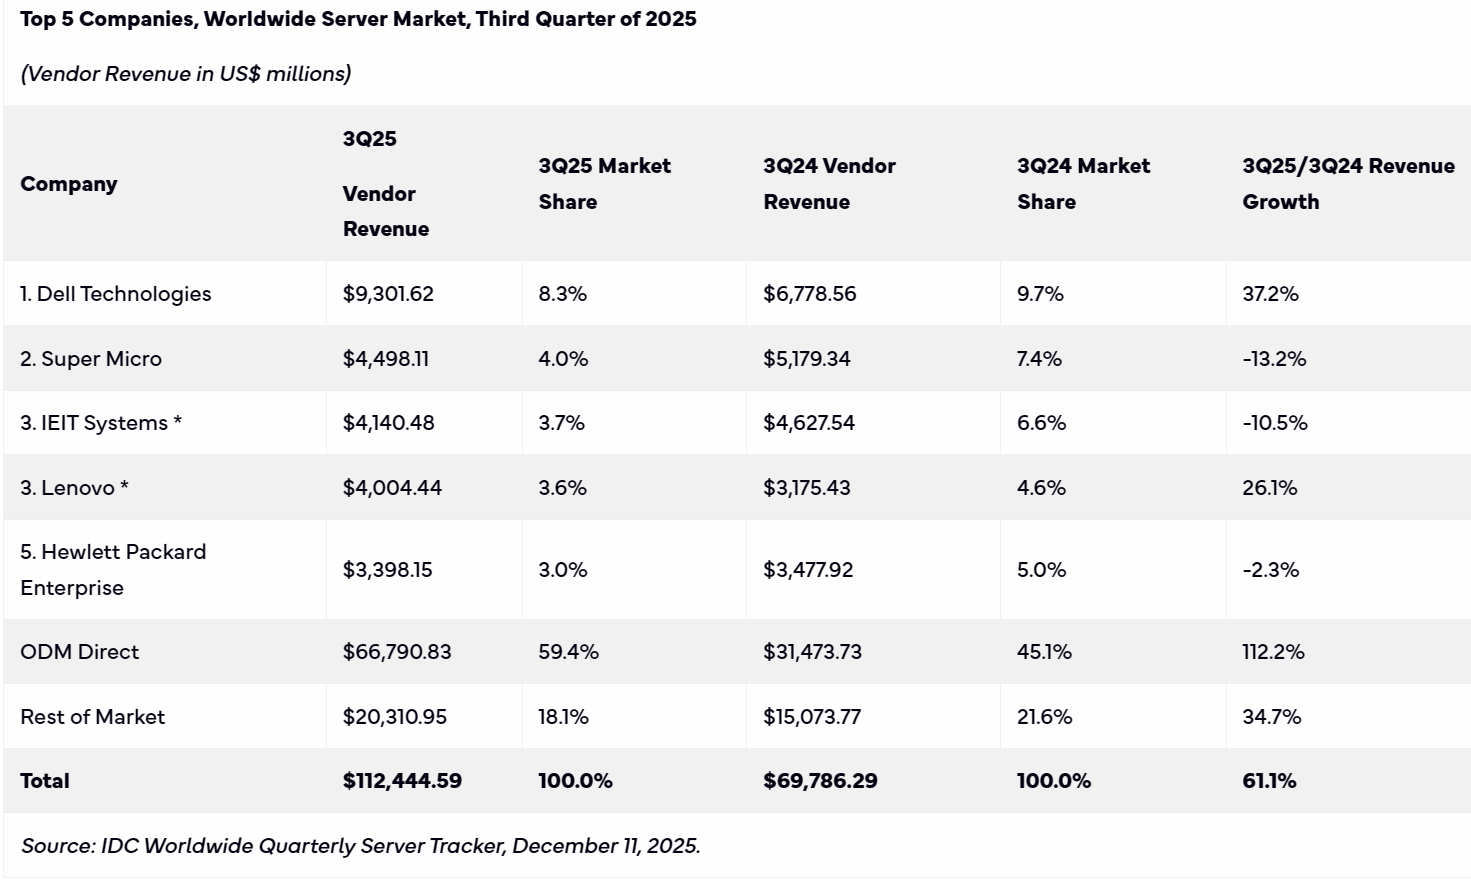Image resolution: width=1471 pixels, height=885 pixels.
Task: Select the total 3Q24 revenue $69,786.29
Action: [820, 781]
